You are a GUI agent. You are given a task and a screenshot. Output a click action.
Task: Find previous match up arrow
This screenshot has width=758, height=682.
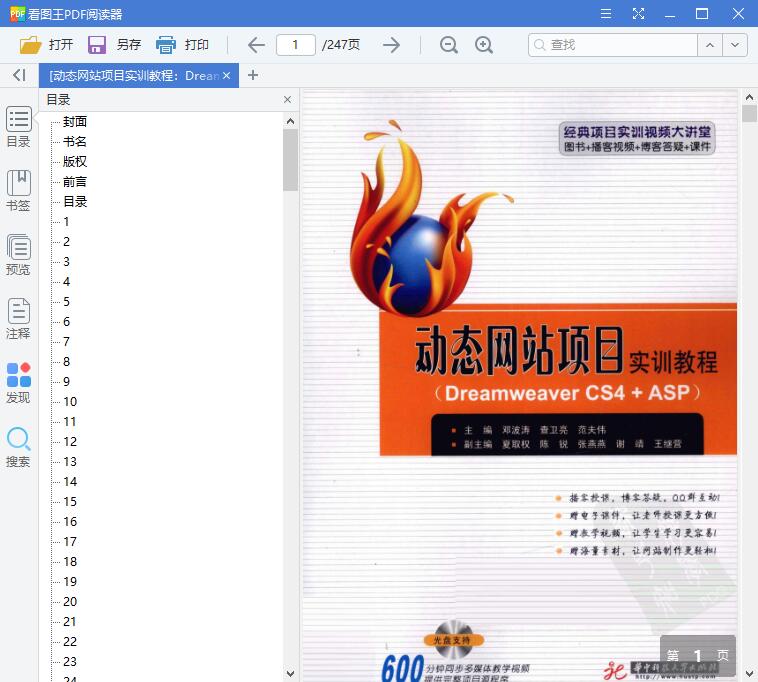click(710, 45)
